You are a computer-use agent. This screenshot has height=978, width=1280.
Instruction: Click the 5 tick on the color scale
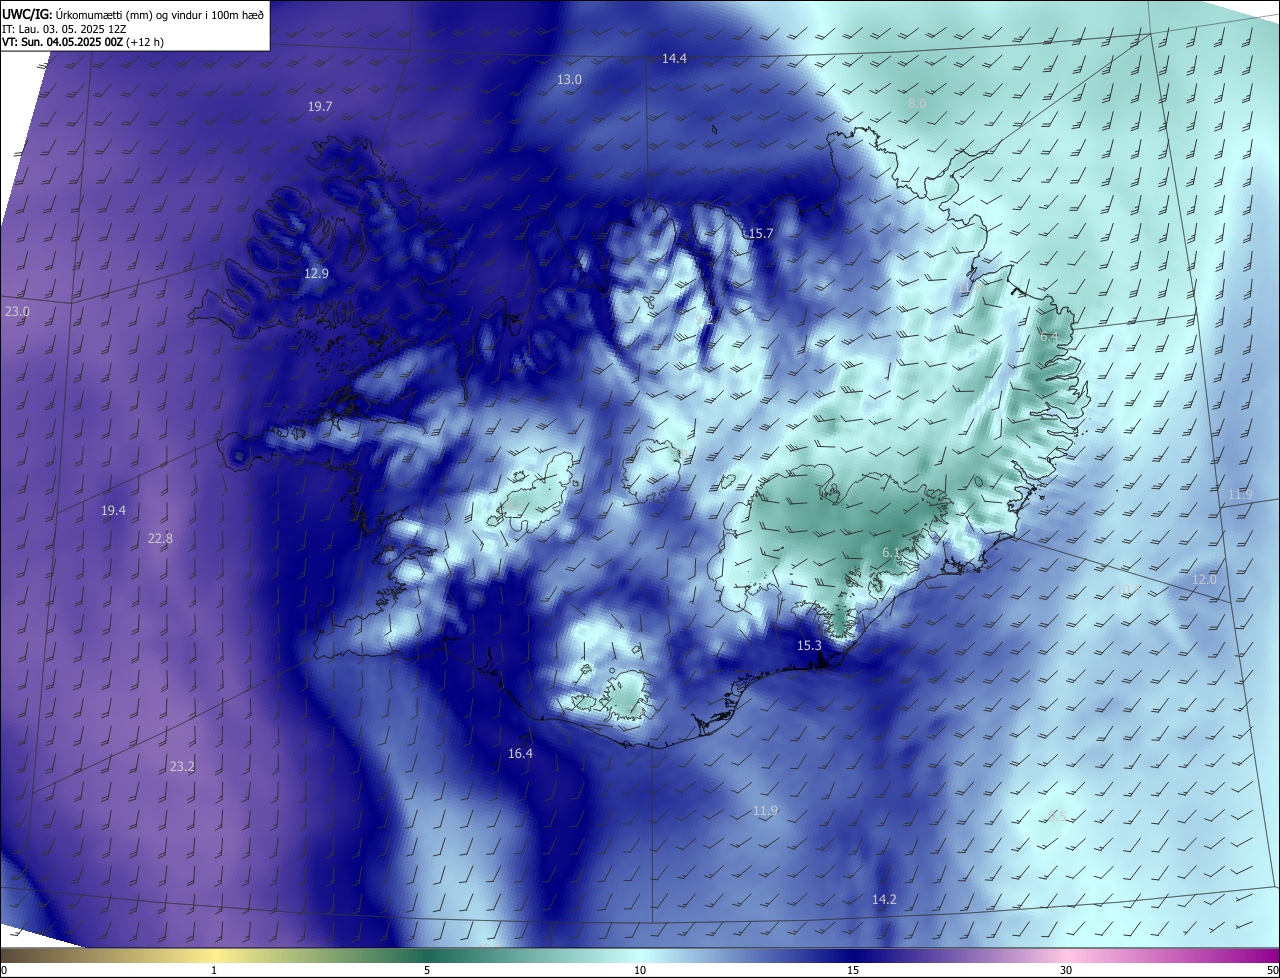427,970
